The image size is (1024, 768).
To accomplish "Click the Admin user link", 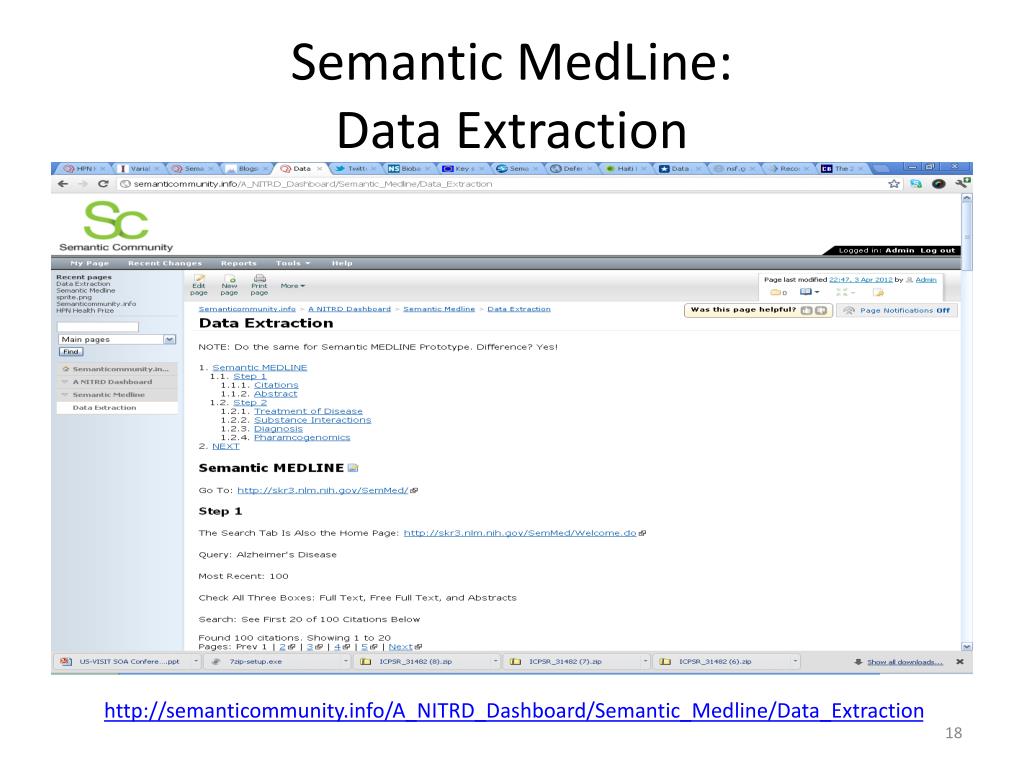I will 926,280.
